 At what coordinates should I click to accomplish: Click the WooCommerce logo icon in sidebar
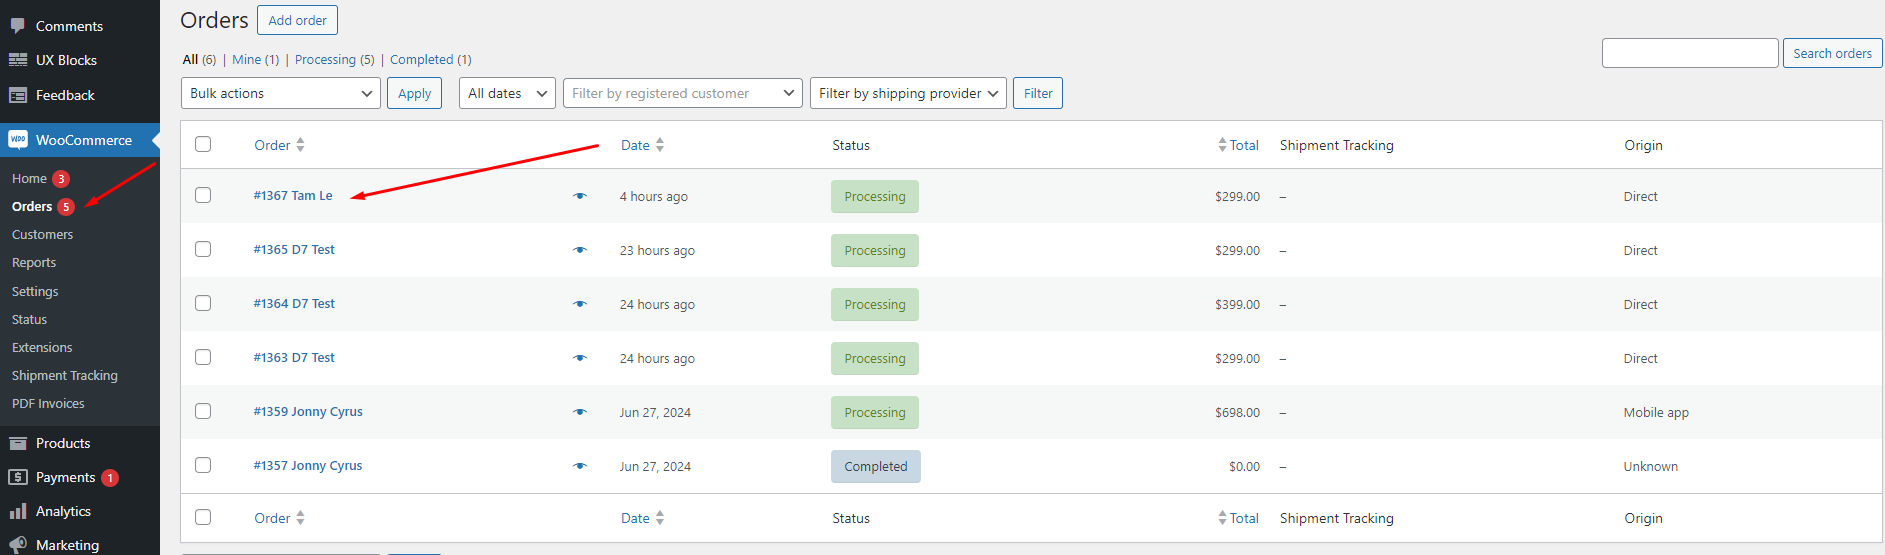pos(18,140)
